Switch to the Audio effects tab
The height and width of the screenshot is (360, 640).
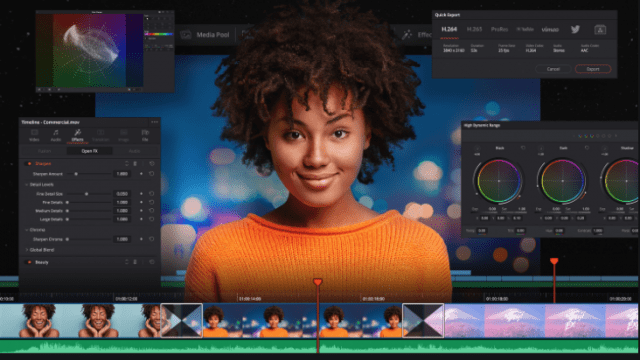click(x=135, y=151)
